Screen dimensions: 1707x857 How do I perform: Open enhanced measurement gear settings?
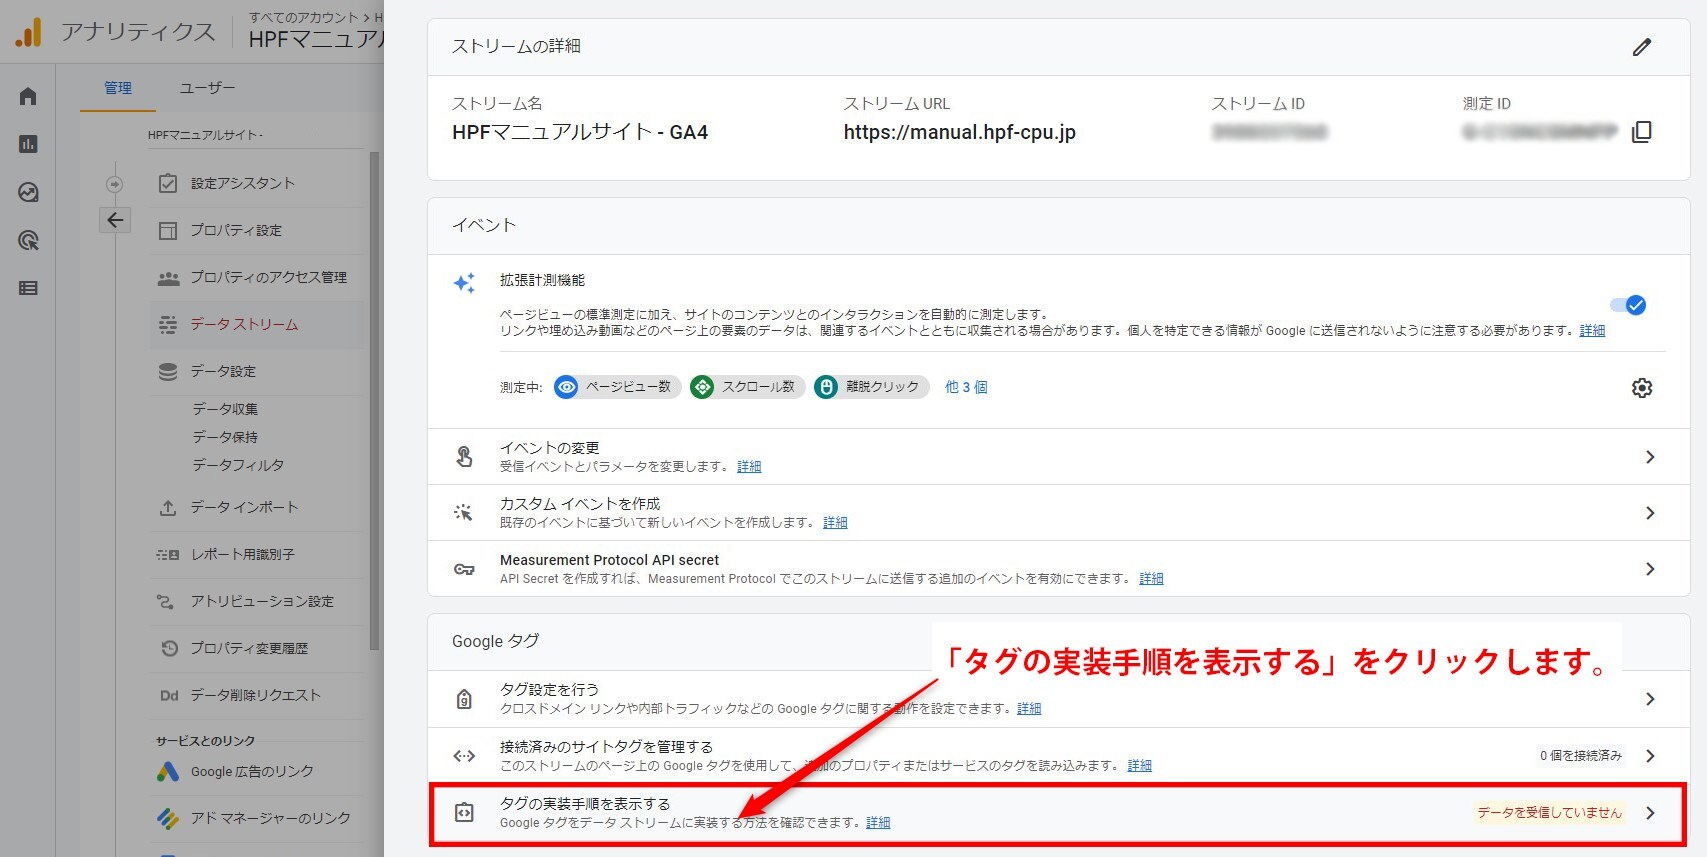coord(1642,388)
